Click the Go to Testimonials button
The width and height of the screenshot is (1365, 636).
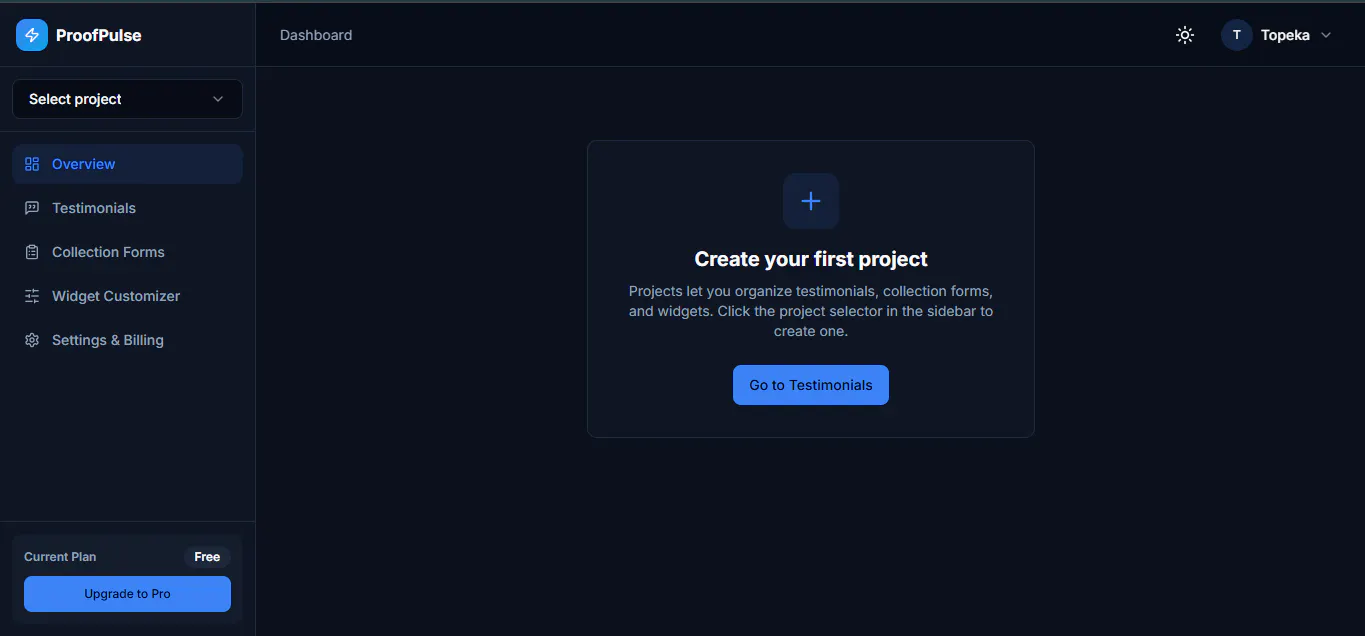[811, 385]
